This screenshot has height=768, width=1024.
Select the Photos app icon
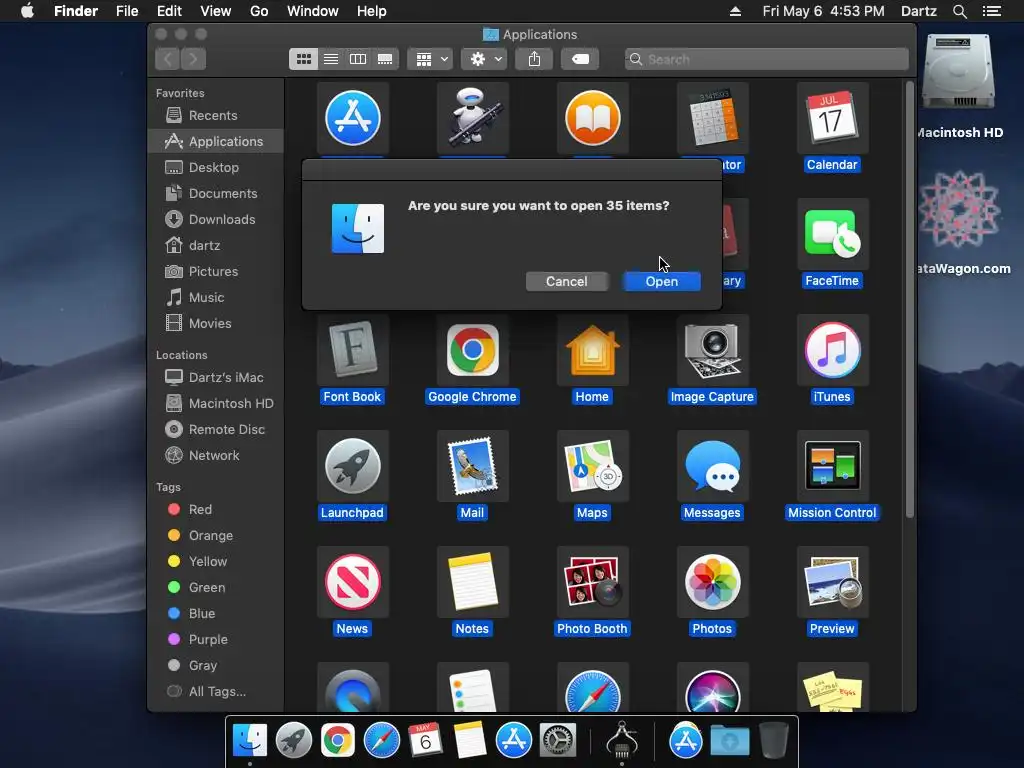712,582
